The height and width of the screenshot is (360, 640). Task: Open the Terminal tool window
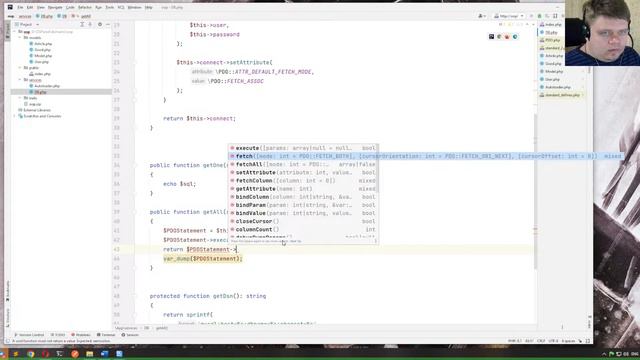point(106,335)
